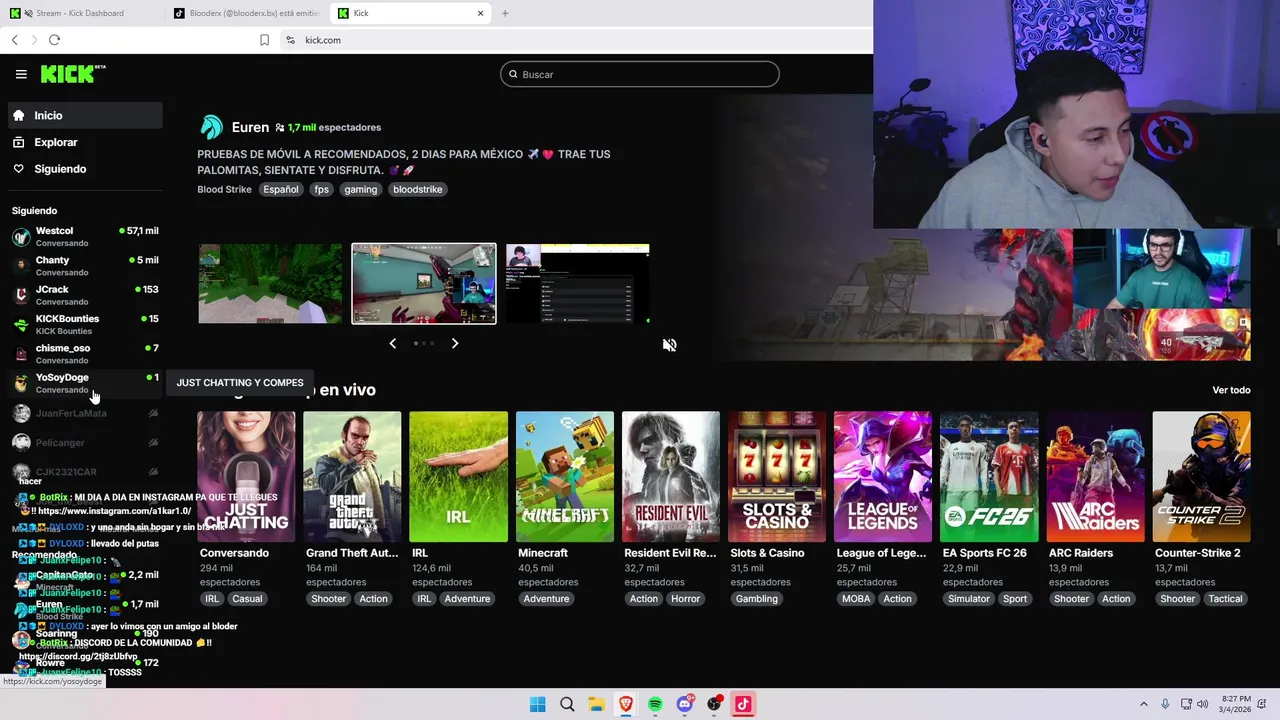Open Windows taskbar search

click(x=567, y=704)
